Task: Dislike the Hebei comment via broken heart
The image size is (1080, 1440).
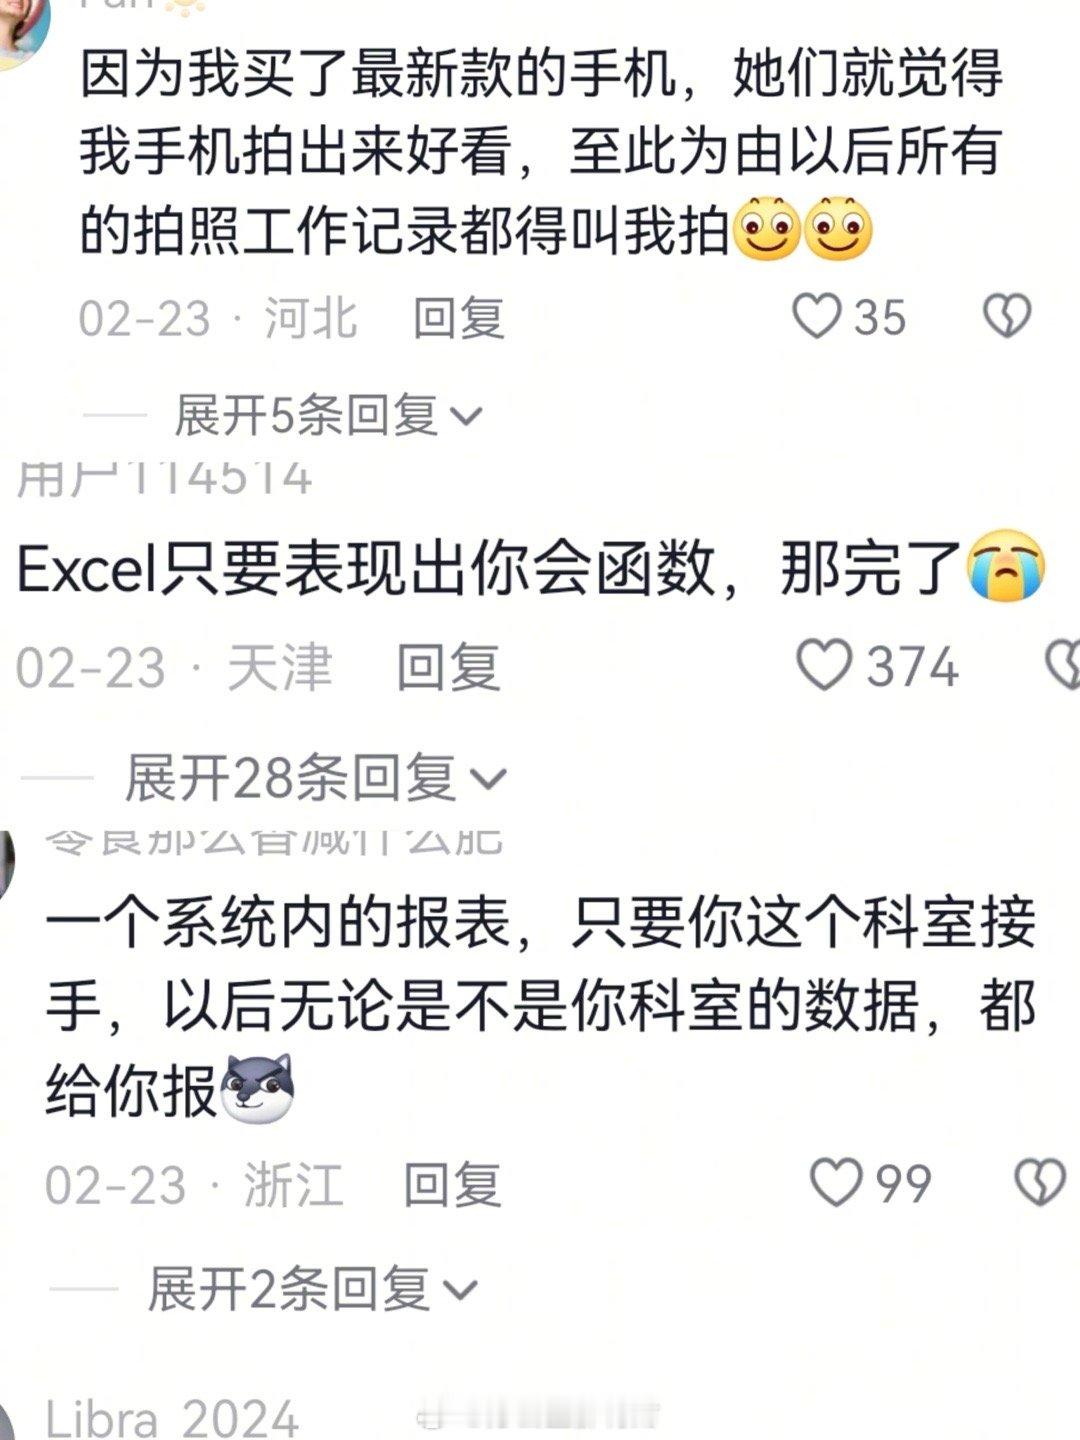Action: [1006, 317]
